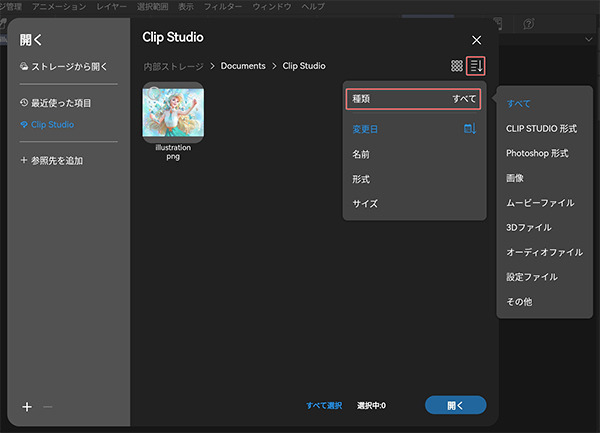
Task: Click the 開く button
Action: pyautogui.click(x=455, y=405)
